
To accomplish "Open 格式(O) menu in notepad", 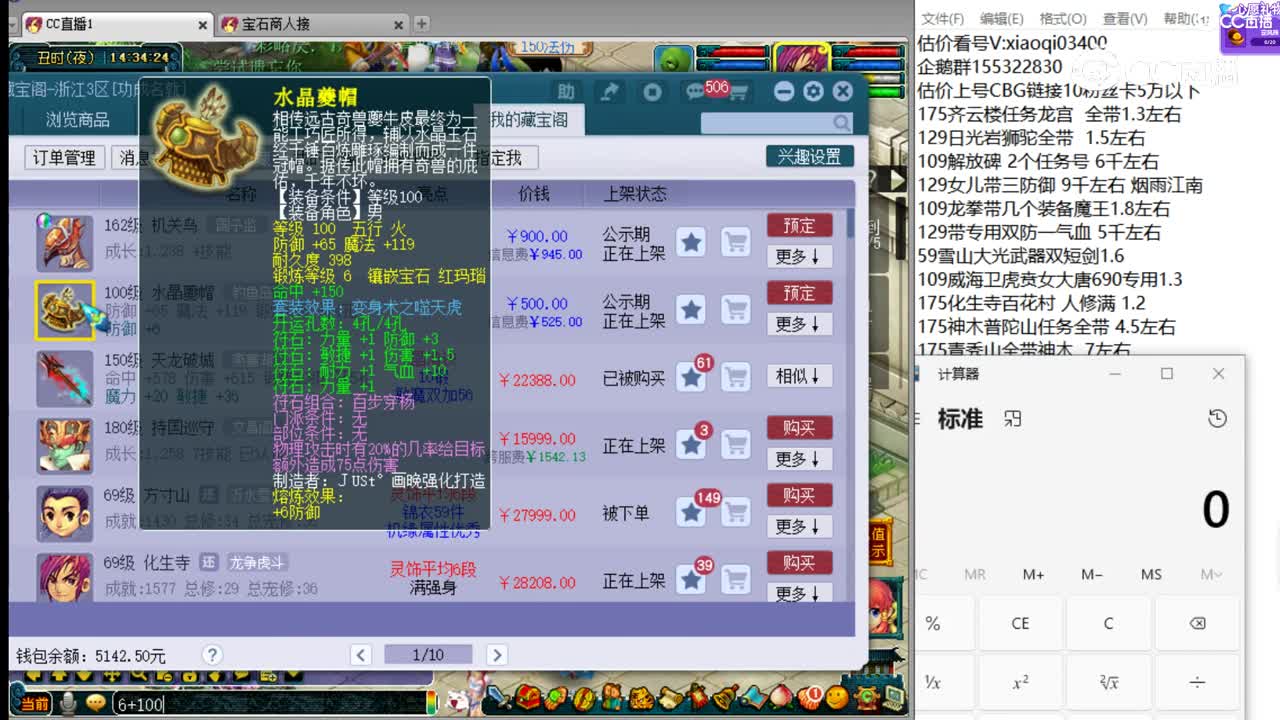I will point(1063,18).
